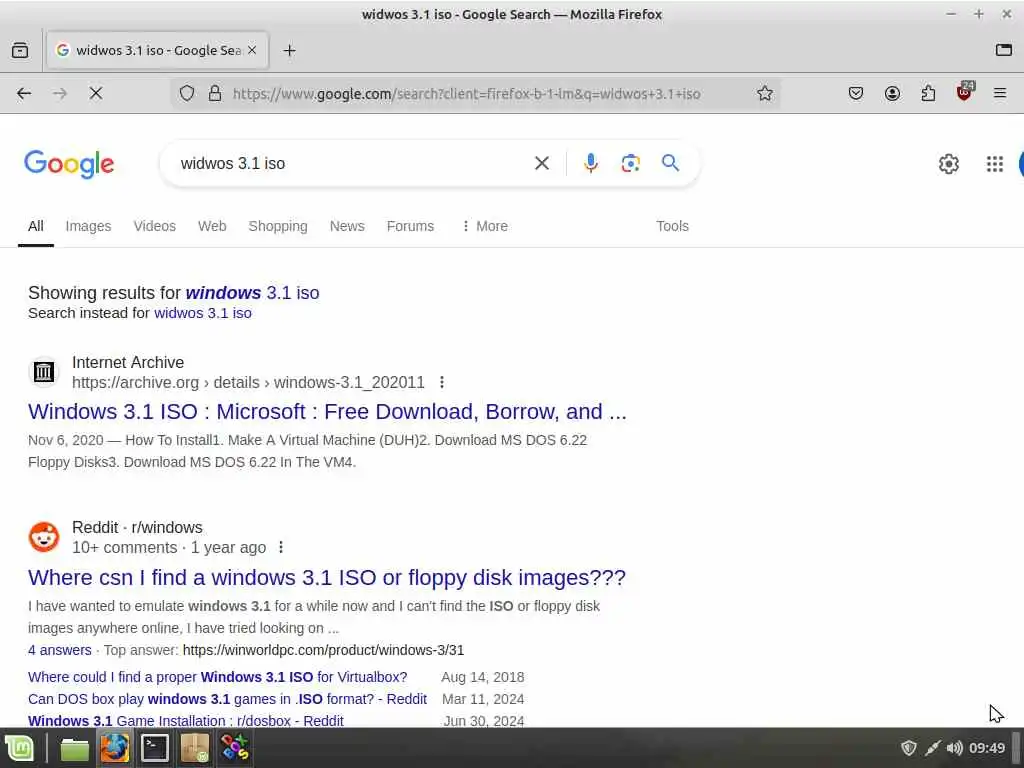This screenshot has height=768, width=1024.
Task: Switch to Videos tab
Action: click(x=155, y=226)
